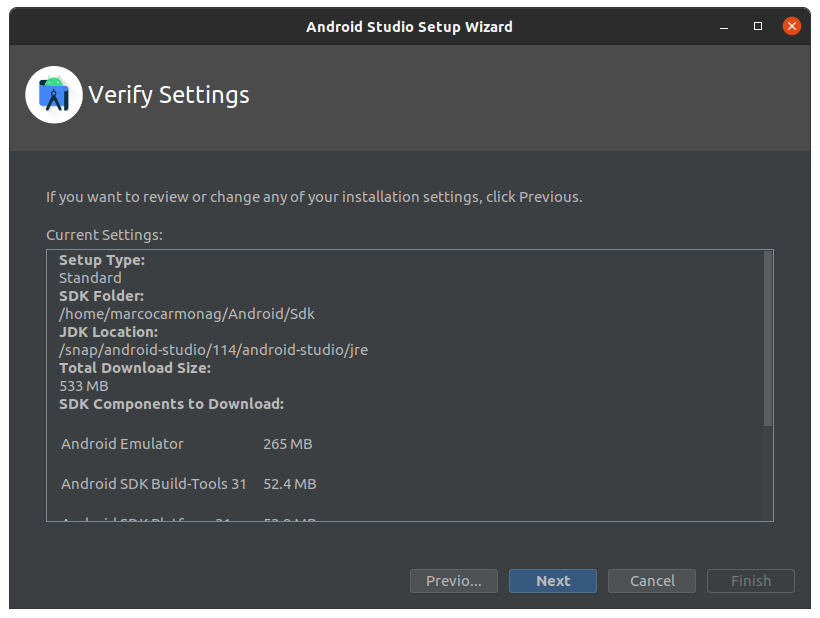This screenshot has height=618, width=820.
Task: Click the 'click Previous' instruction sentence
Action: tap(314, 197)
